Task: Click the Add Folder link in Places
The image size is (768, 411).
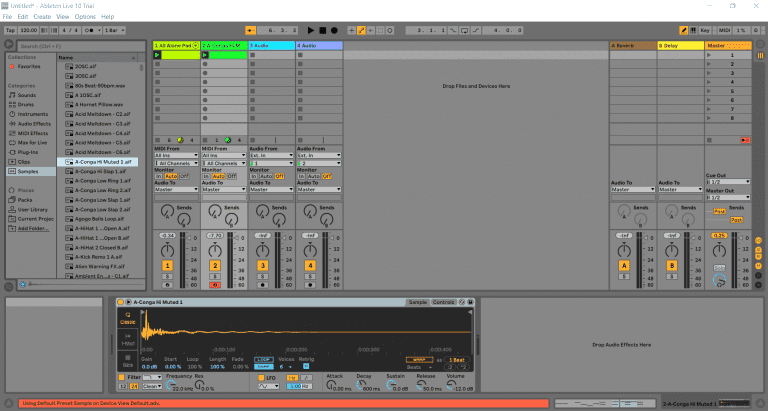Action: (x=33, y=228)
